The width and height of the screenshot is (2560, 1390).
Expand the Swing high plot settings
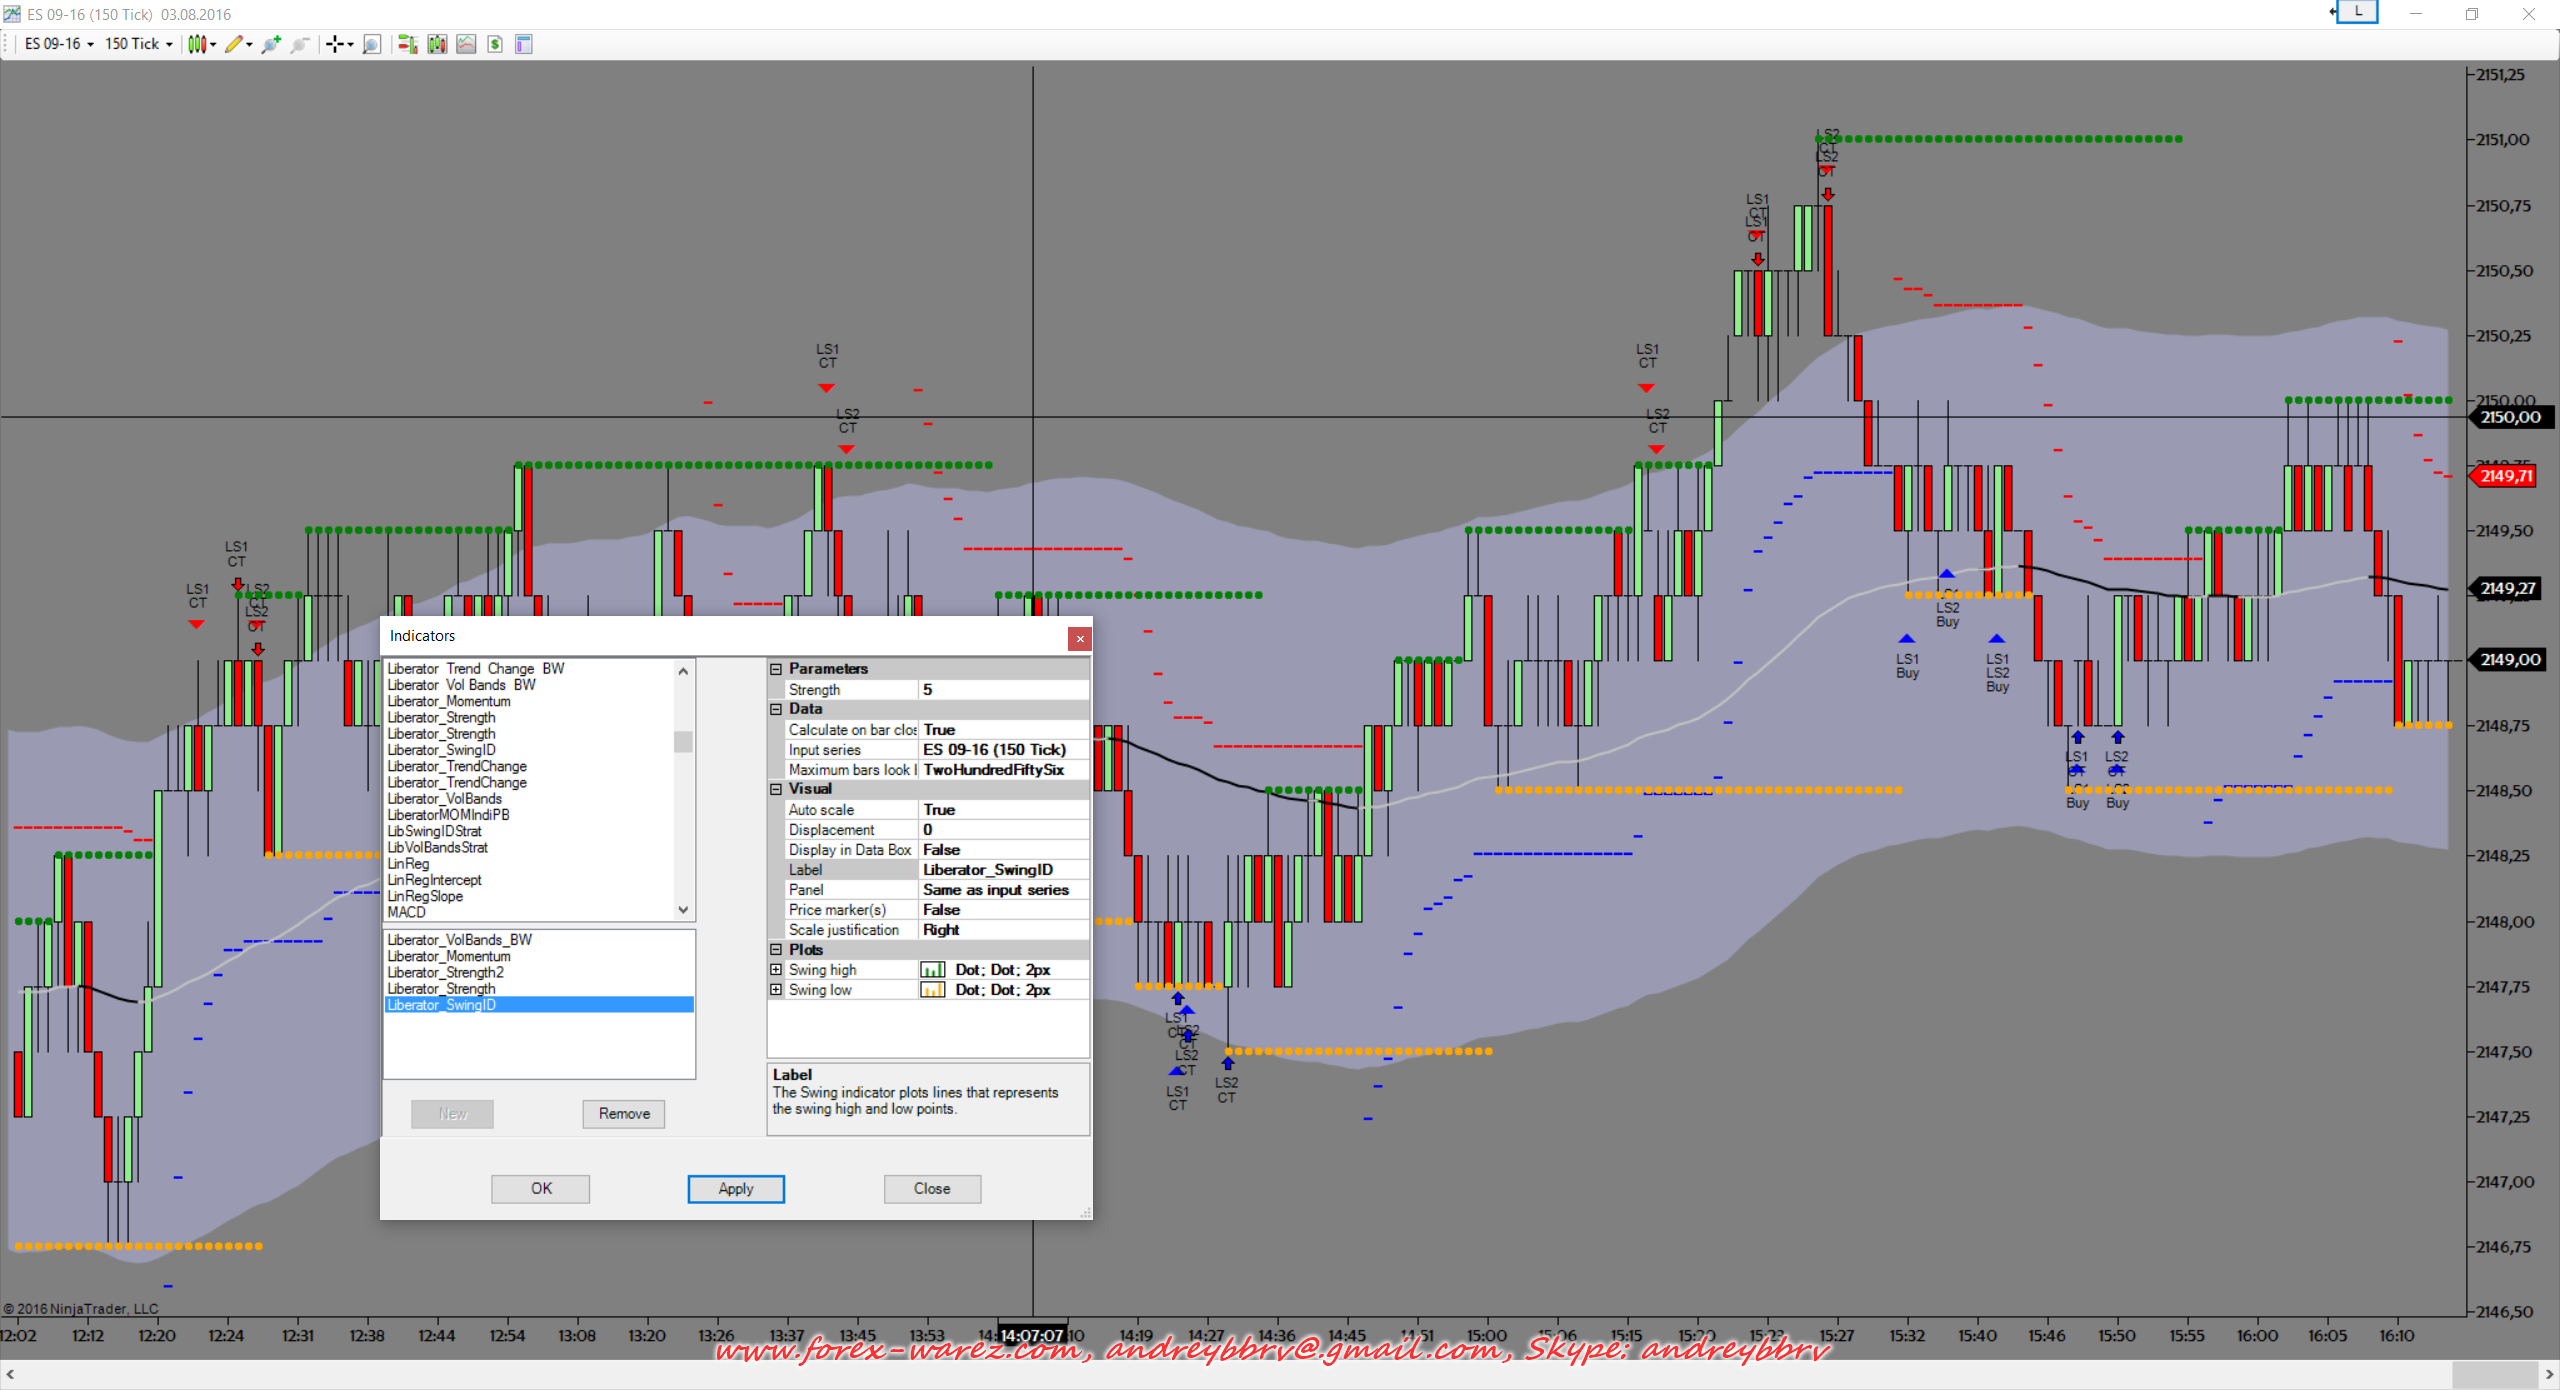point(776,970)
